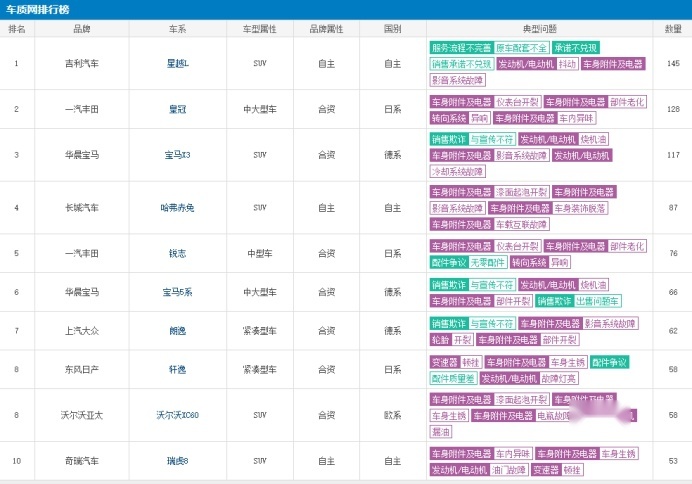Select the 漏油 issue tag

click(x=441, y=431)
